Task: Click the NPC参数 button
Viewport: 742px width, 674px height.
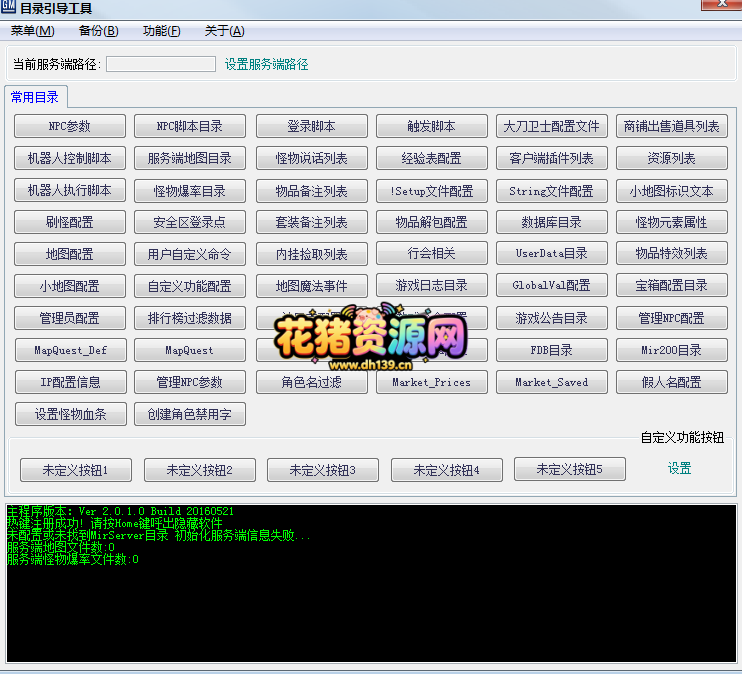Action: 70,126
